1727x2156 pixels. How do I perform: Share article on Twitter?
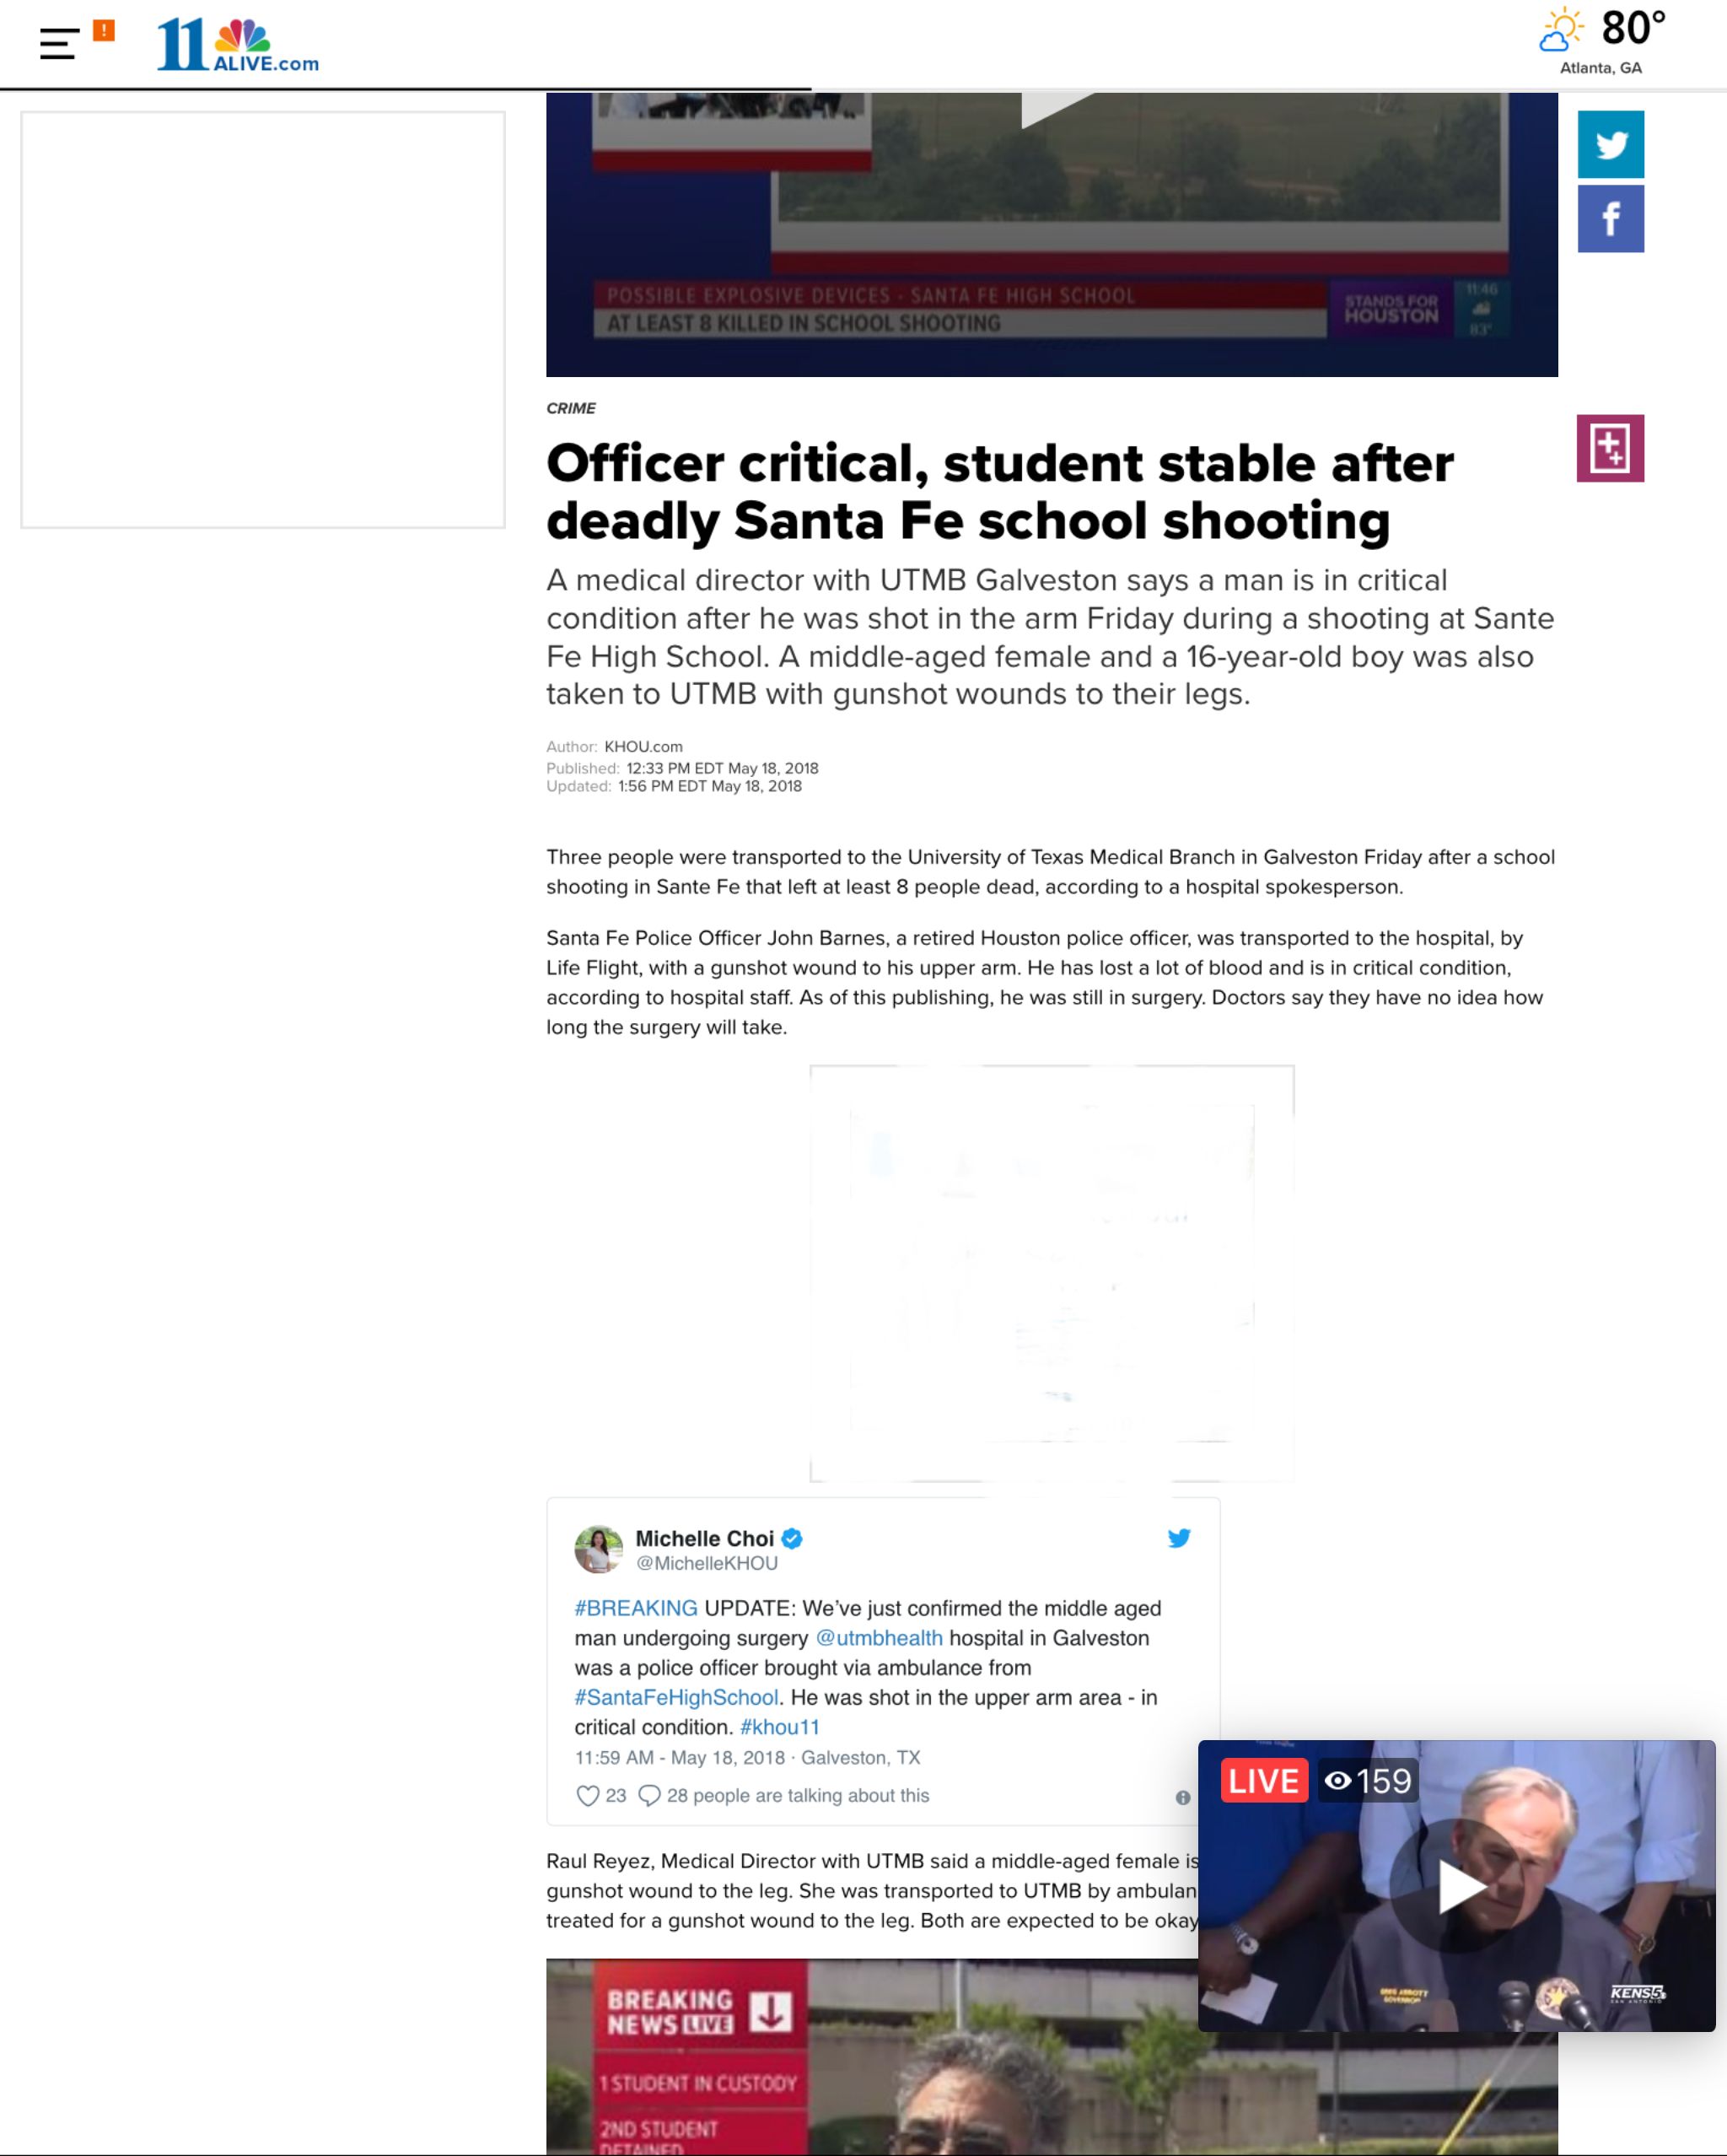(1610, 145)
